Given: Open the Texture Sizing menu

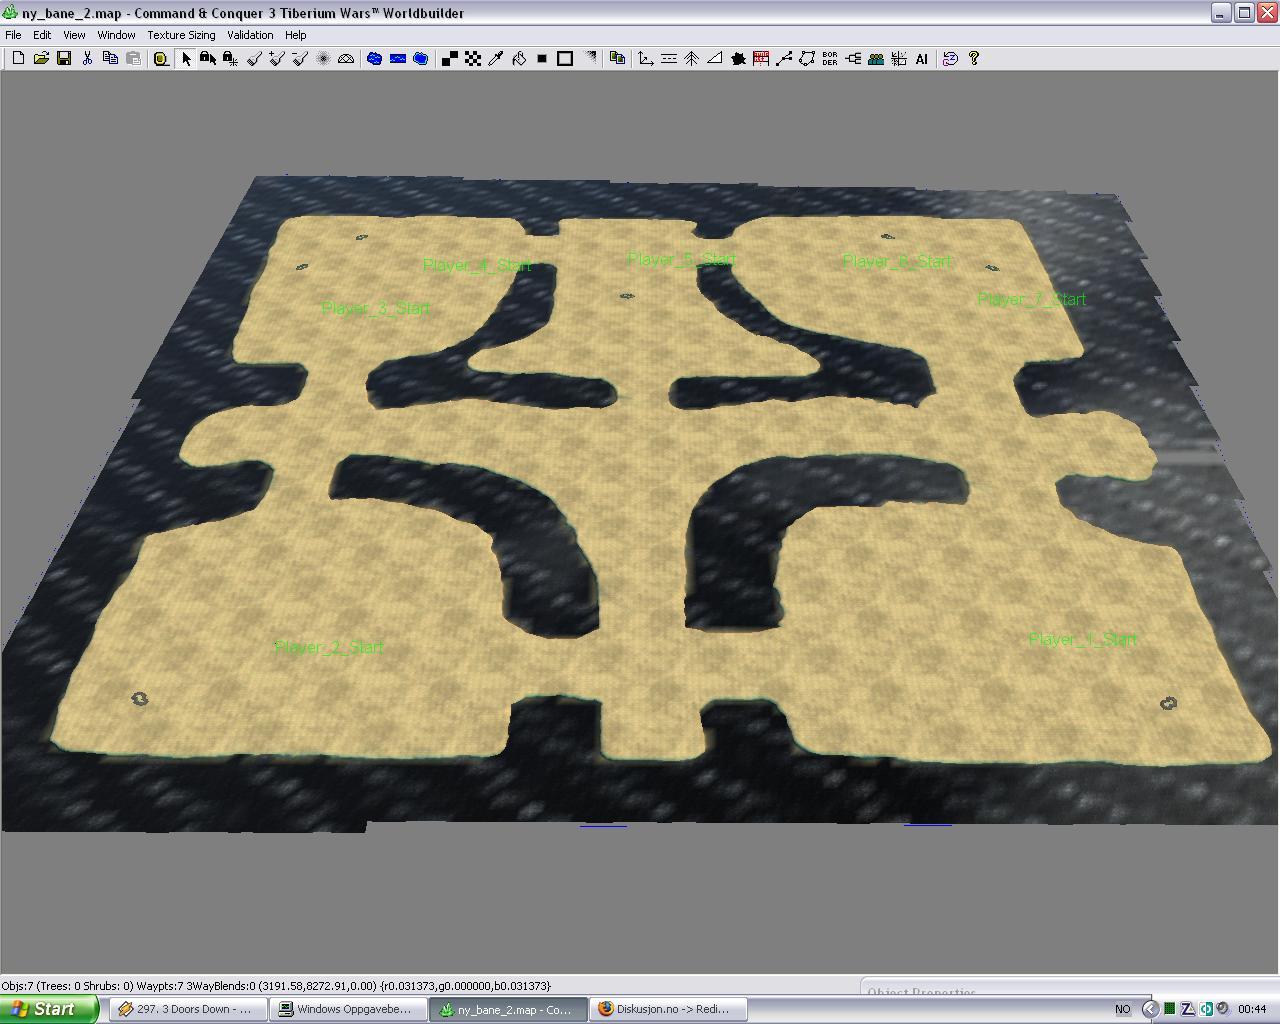Looking at the screenshot, I should [x=181, y=35].
